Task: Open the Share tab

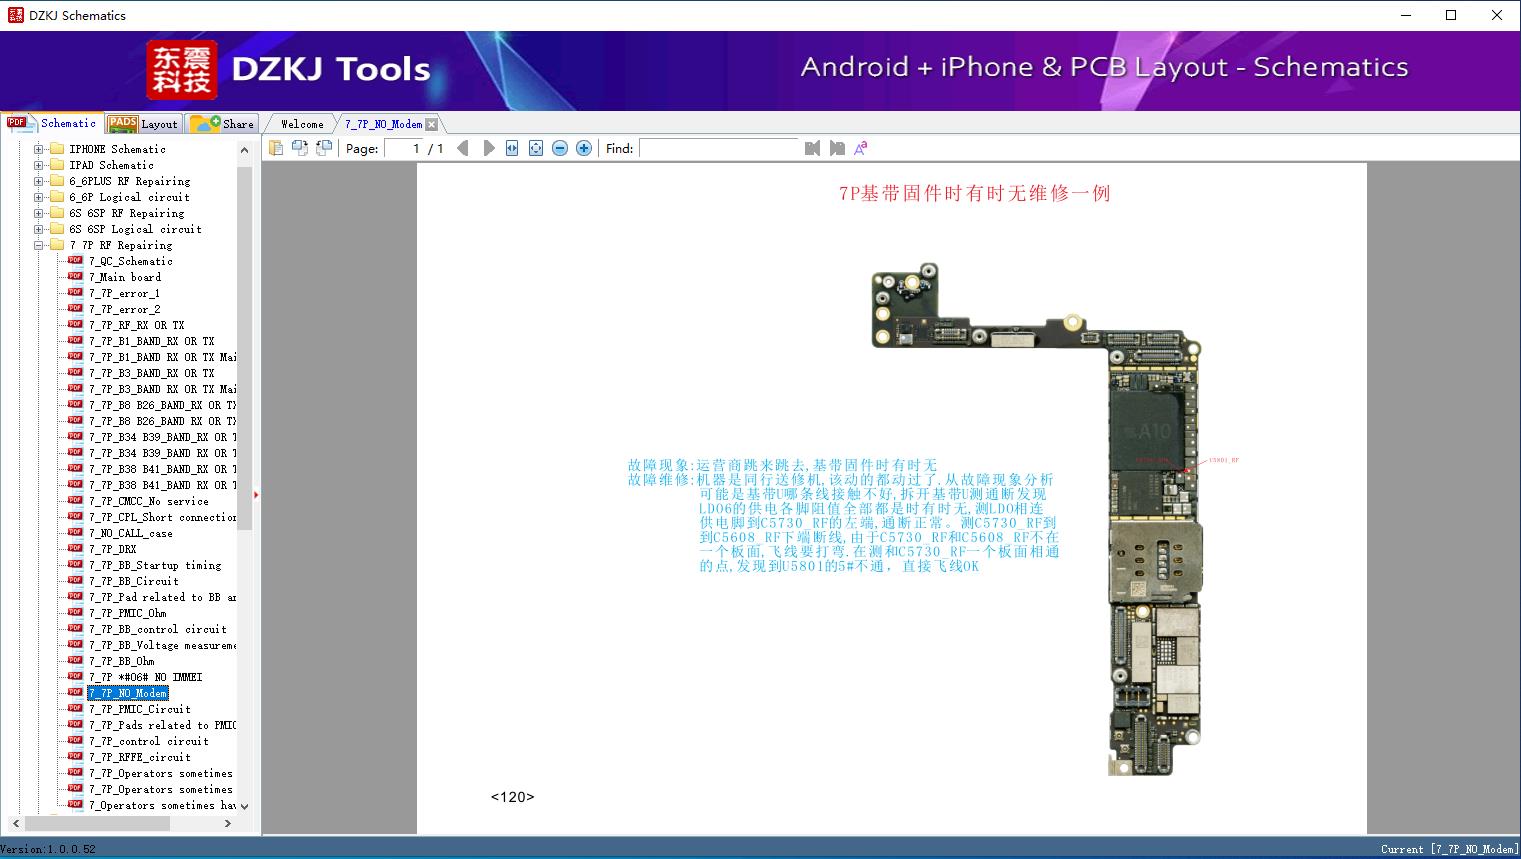Action: tap(223, 124)
